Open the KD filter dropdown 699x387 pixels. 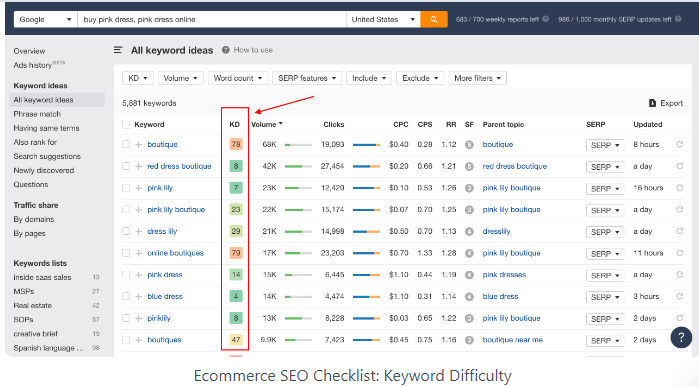tap(138, 78)
